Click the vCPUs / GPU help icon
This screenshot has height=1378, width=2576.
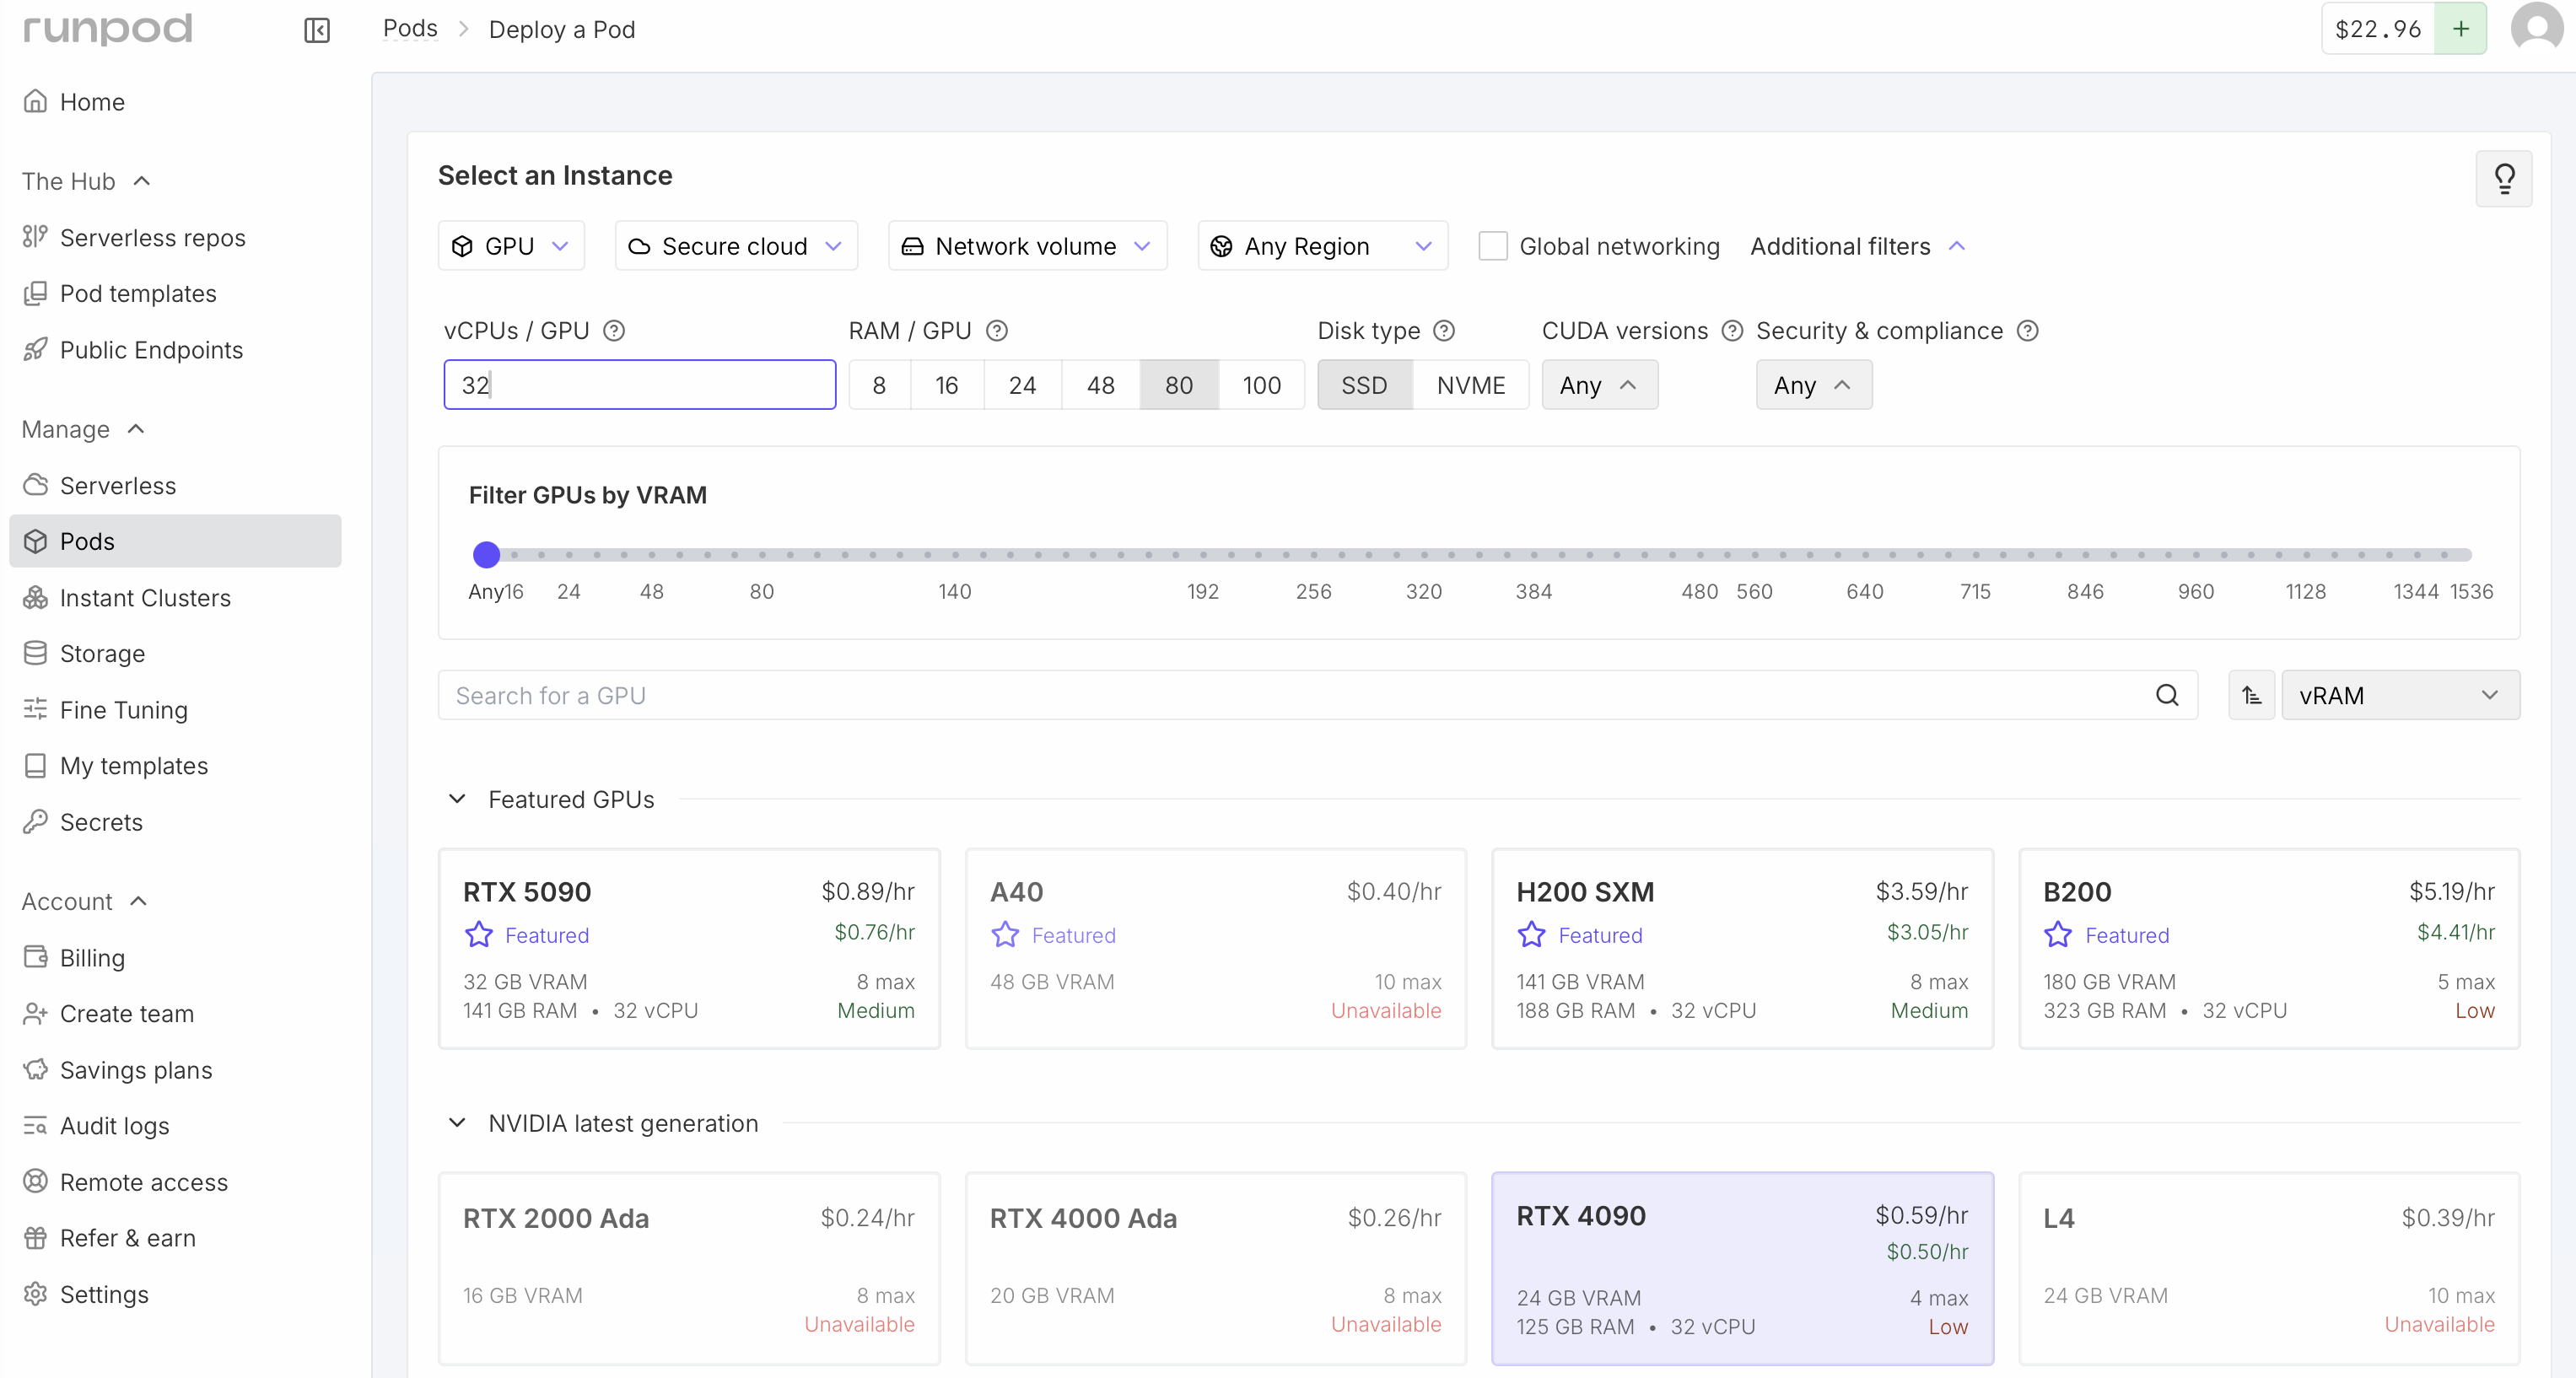(x=614, y=331)
